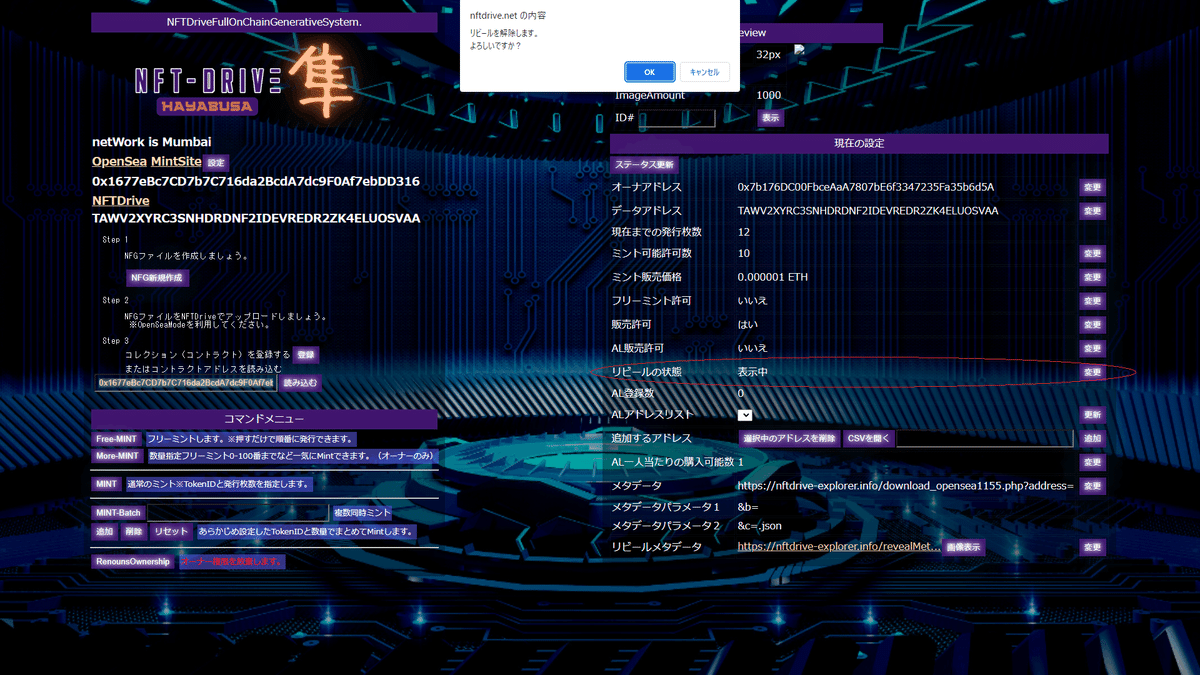Click the 削除 button under MINT-Batch

(133, 532)
